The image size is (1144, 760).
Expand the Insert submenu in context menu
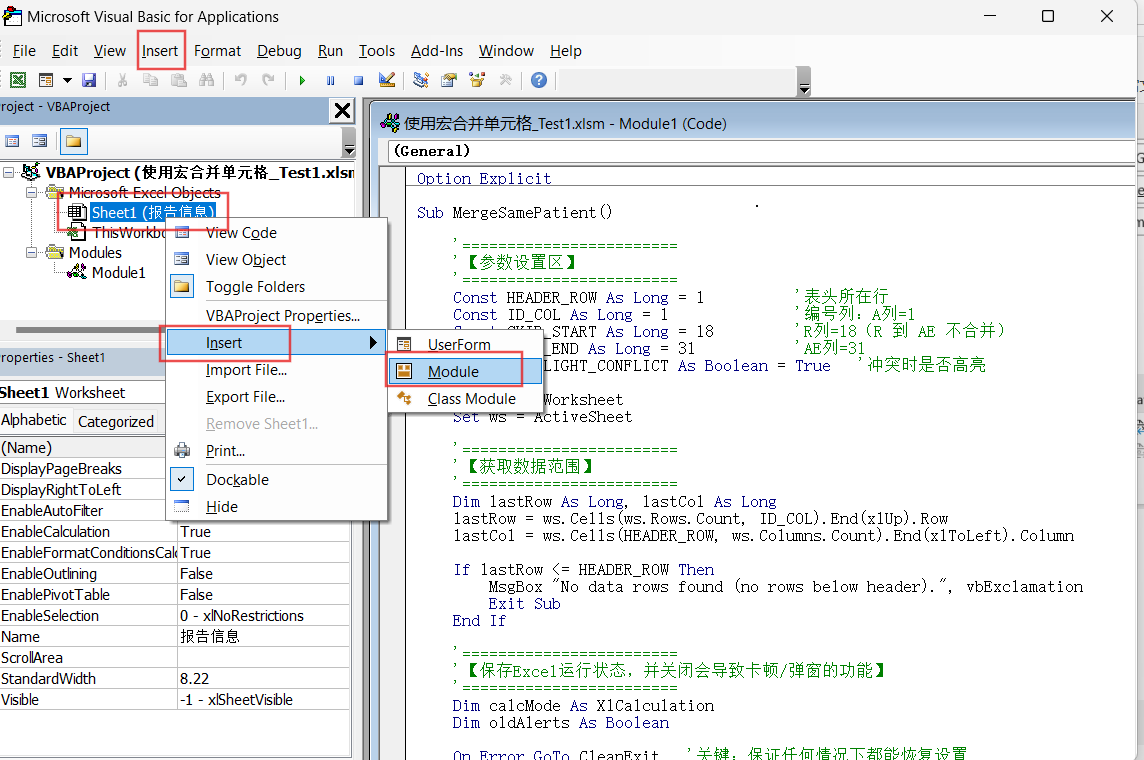276,343
